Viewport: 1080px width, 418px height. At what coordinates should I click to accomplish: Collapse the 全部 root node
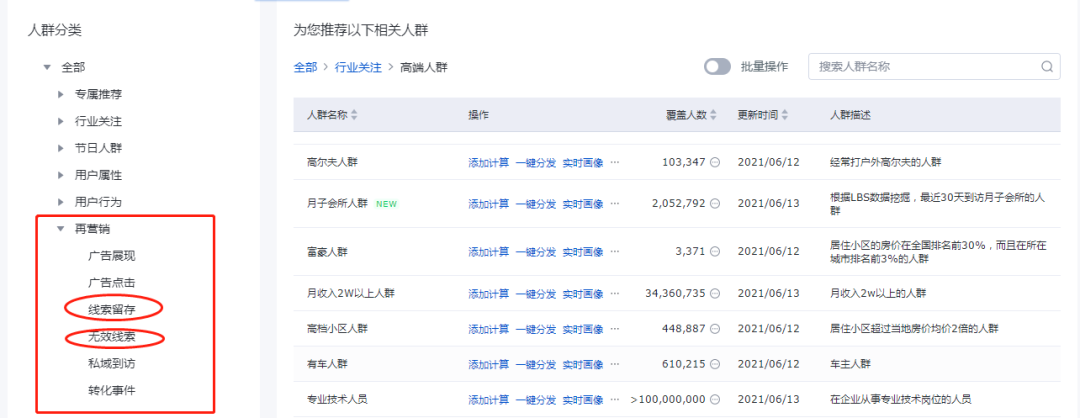coord(46,67)
